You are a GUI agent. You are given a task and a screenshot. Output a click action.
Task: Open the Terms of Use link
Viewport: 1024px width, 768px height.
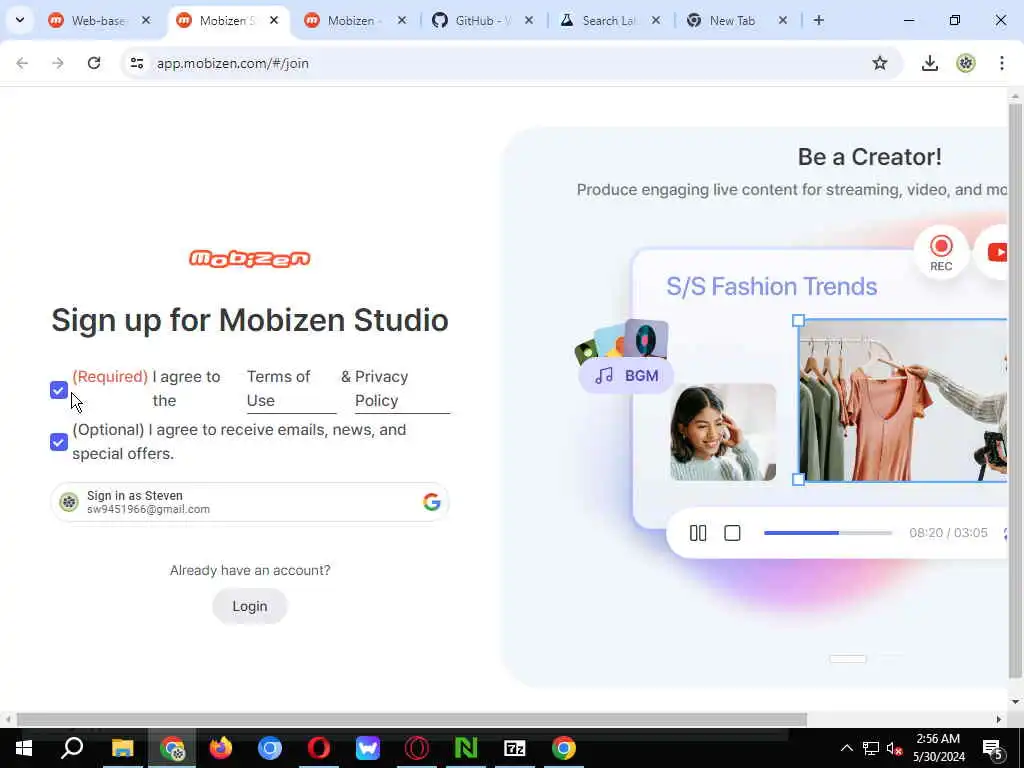click(x=291, y=389)
